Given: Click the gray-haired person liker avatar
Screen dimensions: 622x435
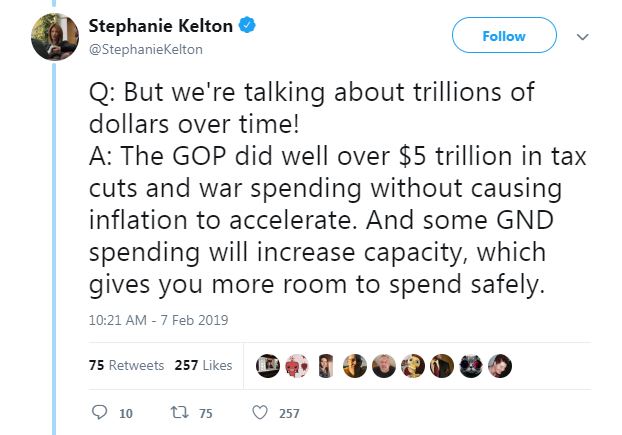Looking at the screenshot, I should (x=384, y=366).
